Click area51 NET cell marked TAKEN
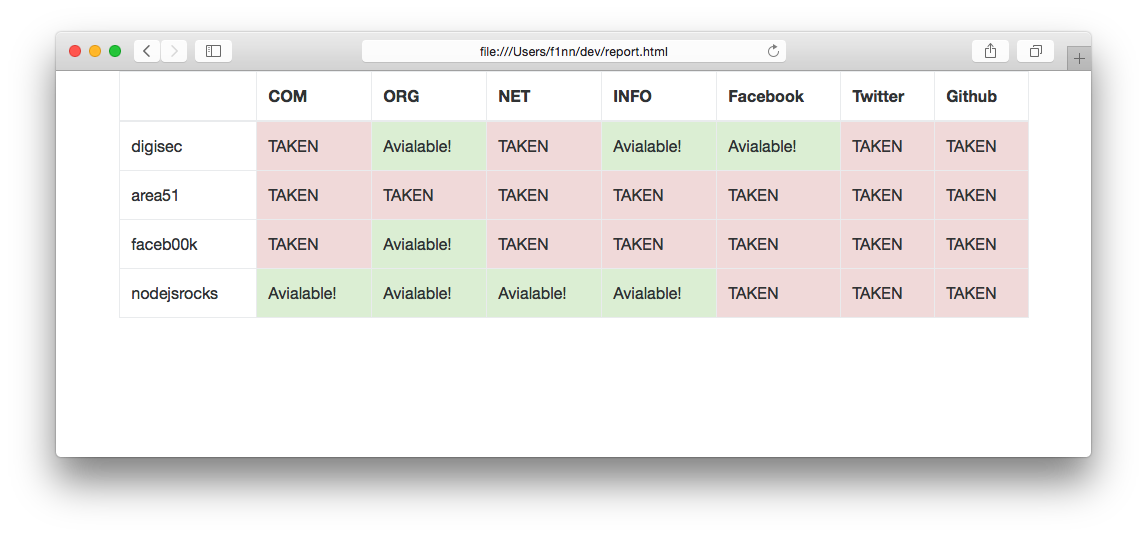The image size is (1147, 537). point(544,195)
